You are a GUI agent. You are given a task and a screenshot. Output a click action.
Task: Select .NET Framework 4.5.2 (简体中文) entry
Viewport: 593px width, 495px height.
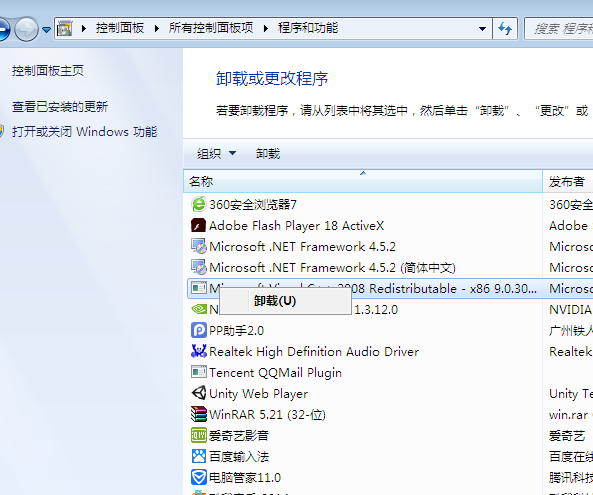[x=332, y=267]
